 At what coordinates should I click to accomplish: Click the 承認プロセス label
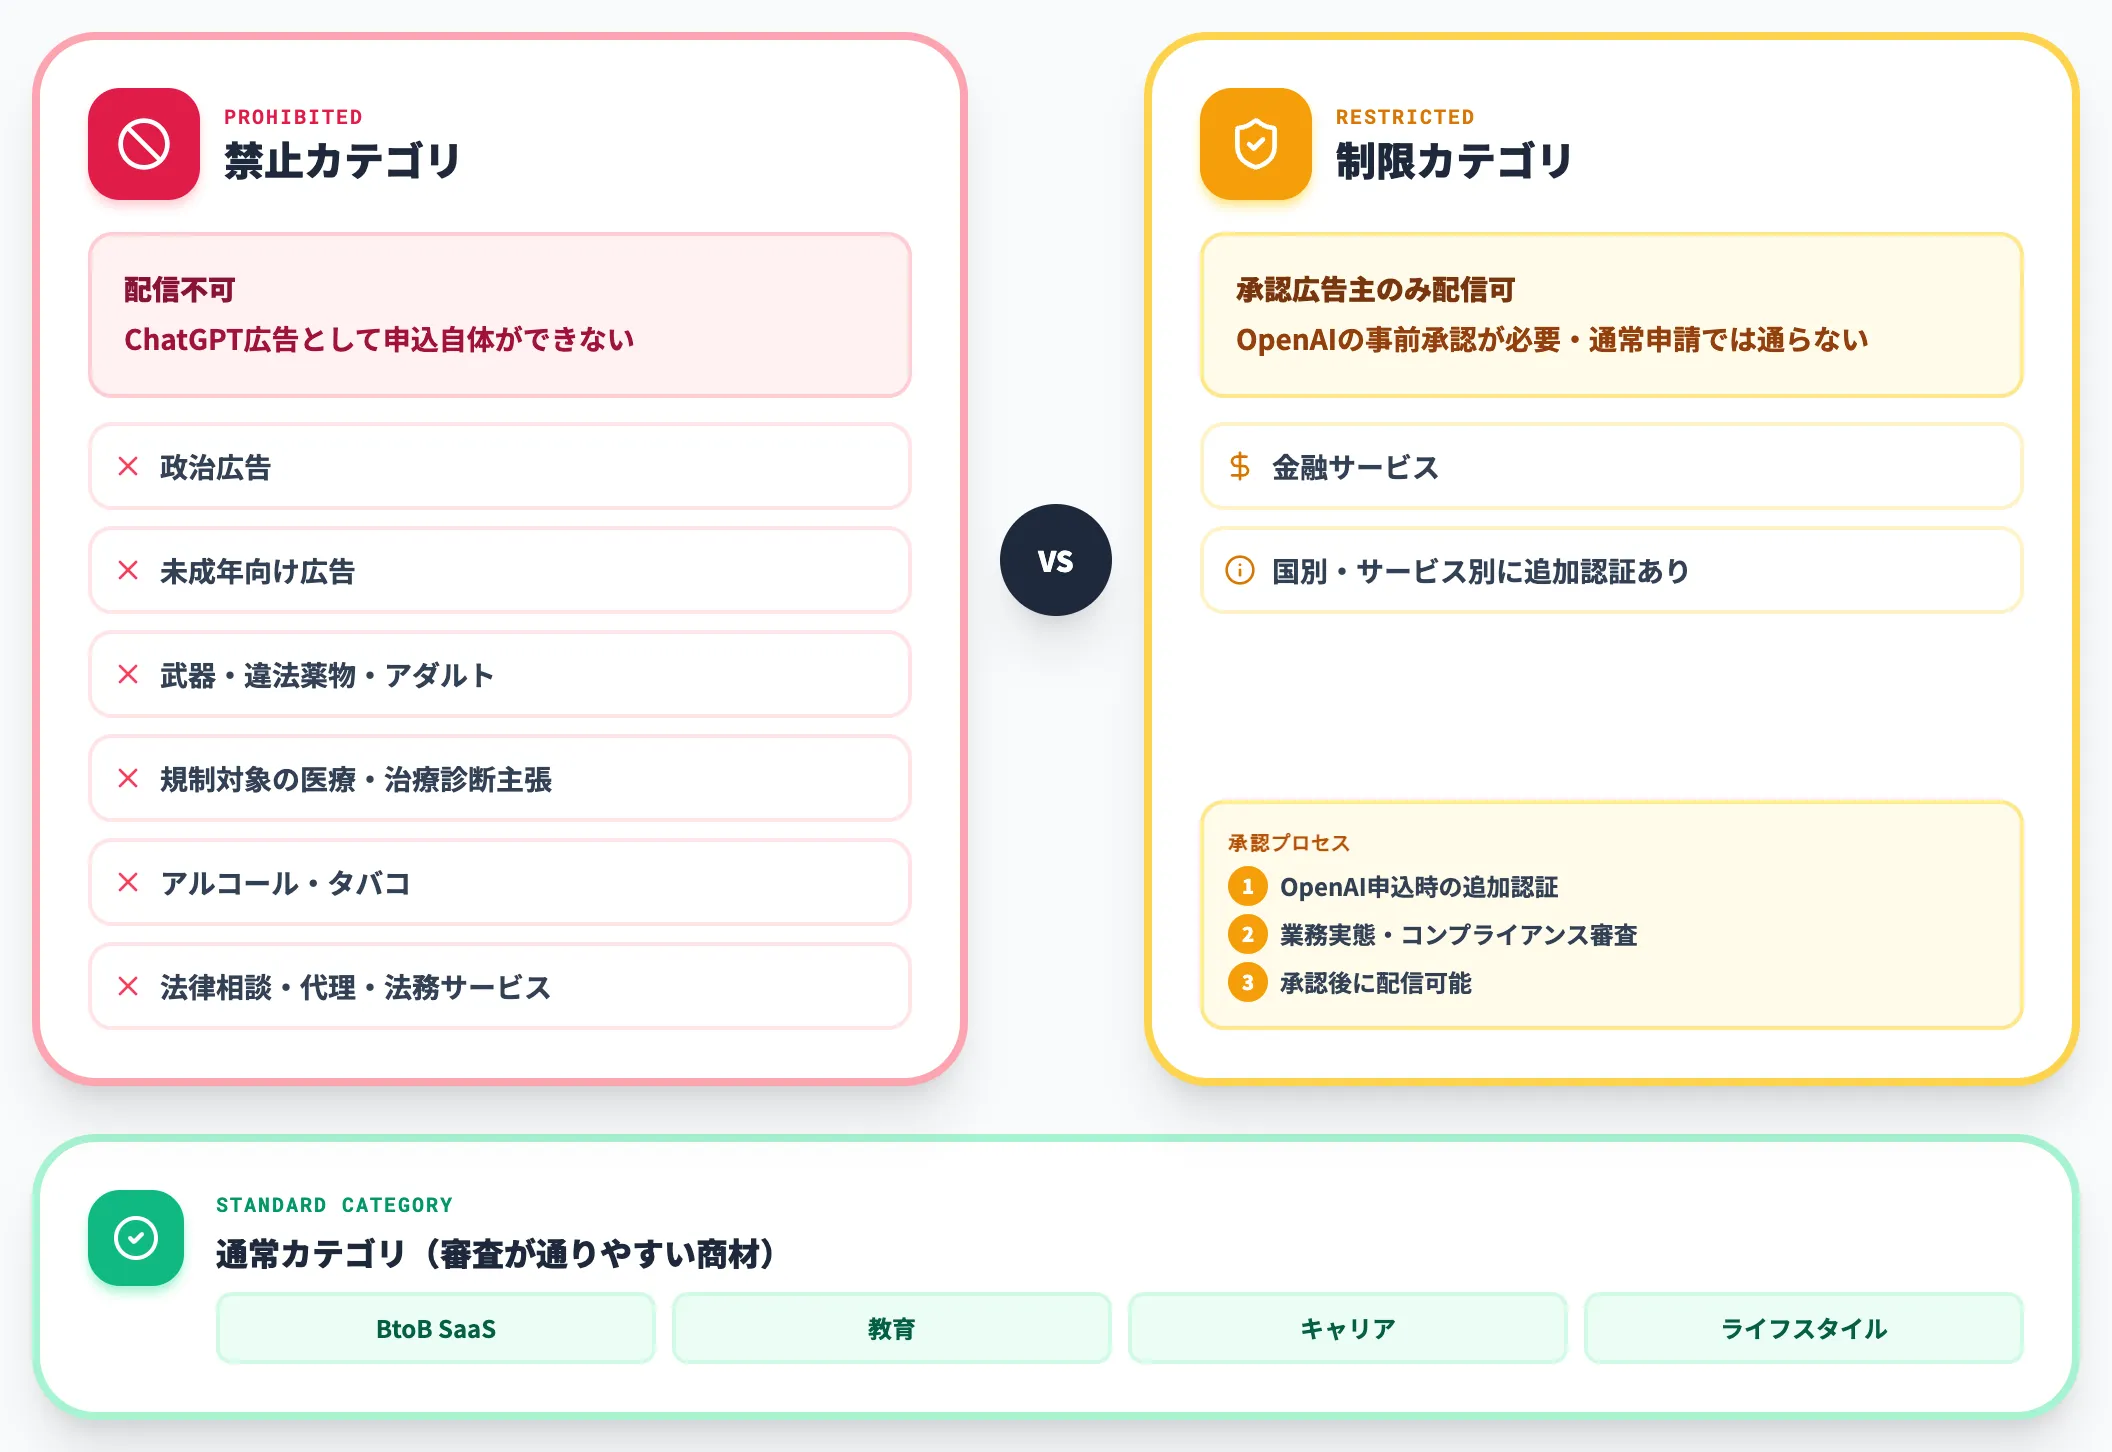tap(1289, 843)
